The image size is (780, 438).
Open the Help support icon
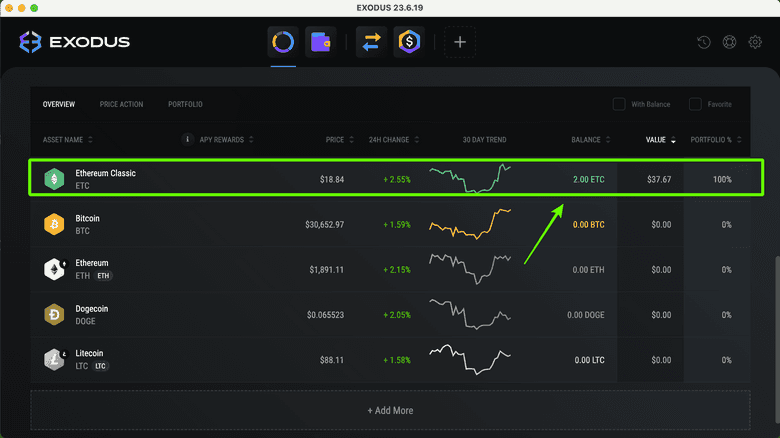point(730,43)
